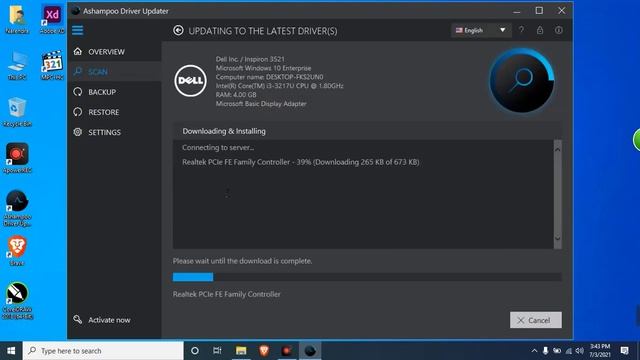Image resolution: width=640 pixels, height=360 pixels.
Task: Open the help question mark icon
Action: click(x=521, y=30)
